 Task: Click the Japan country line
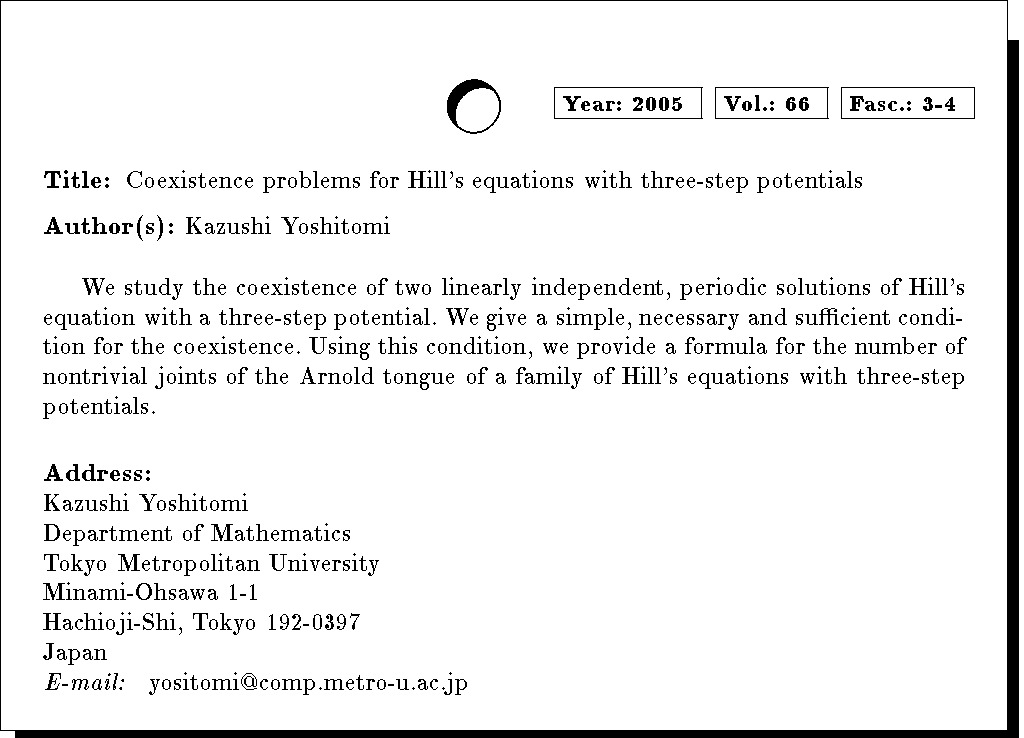pos(75,653)
